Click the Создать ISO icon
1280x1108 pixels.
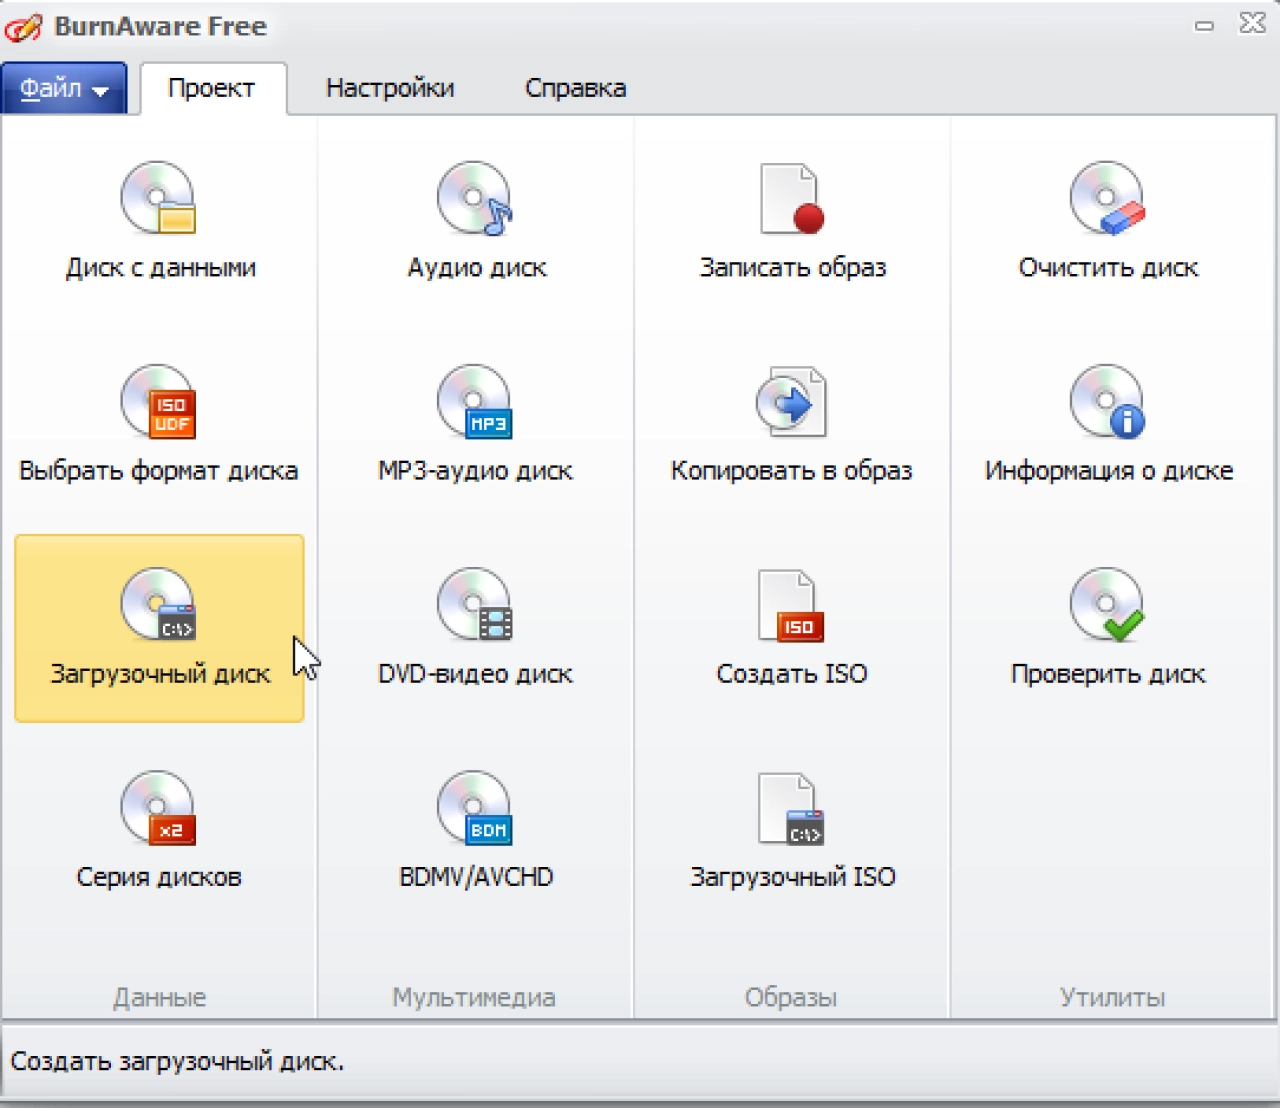[x=791, y=628]
